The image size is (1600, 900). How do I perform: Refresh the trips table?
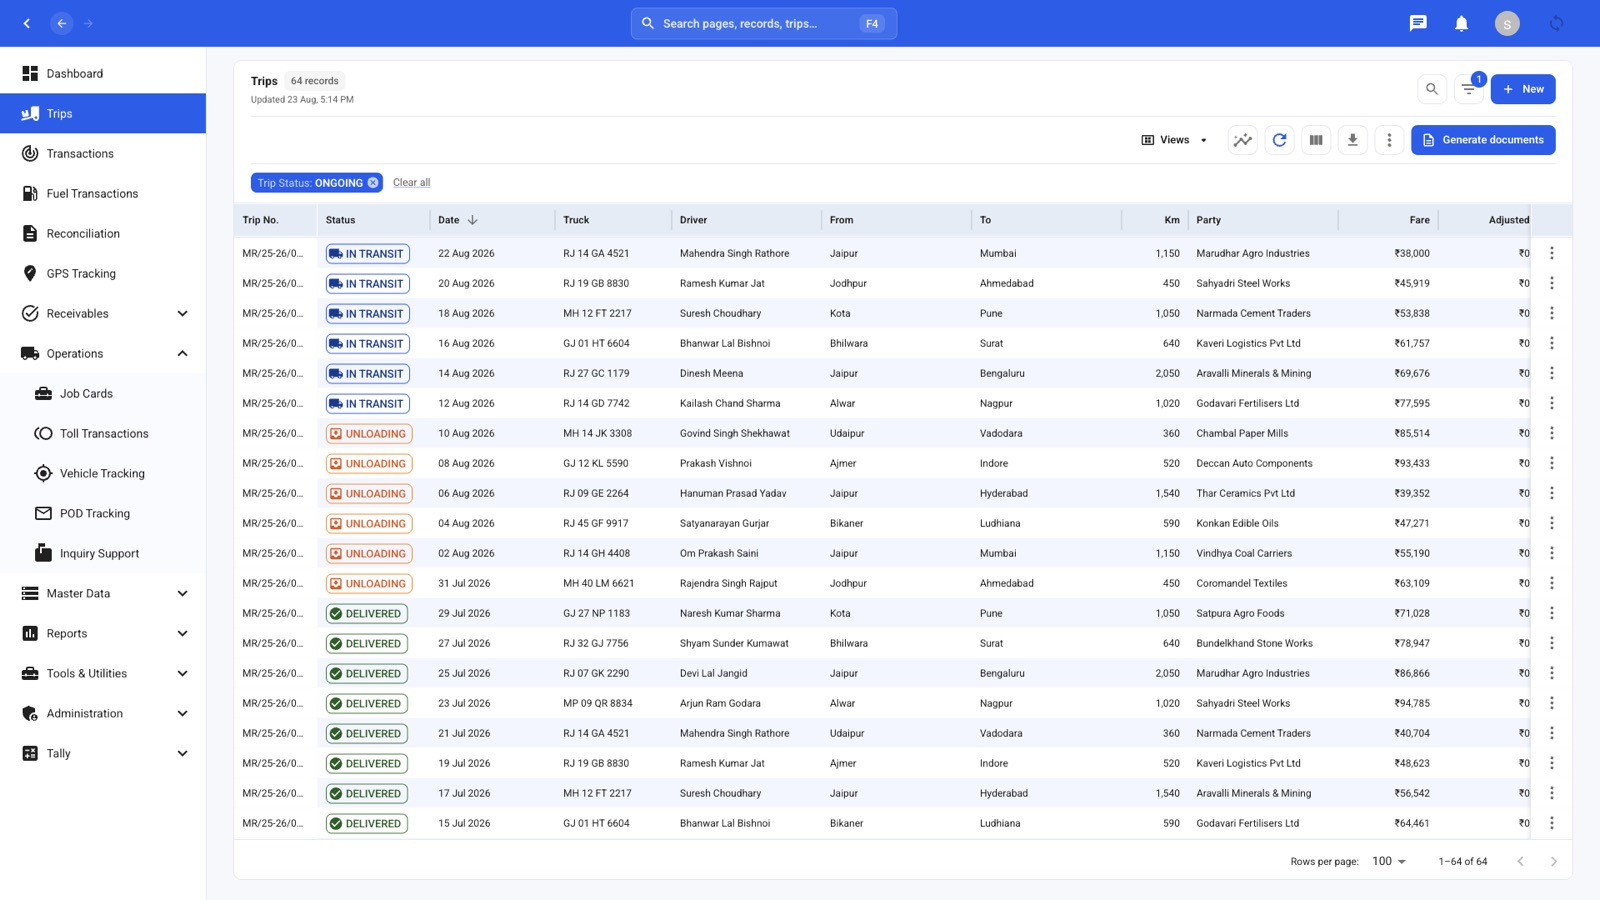[1279, 140]
